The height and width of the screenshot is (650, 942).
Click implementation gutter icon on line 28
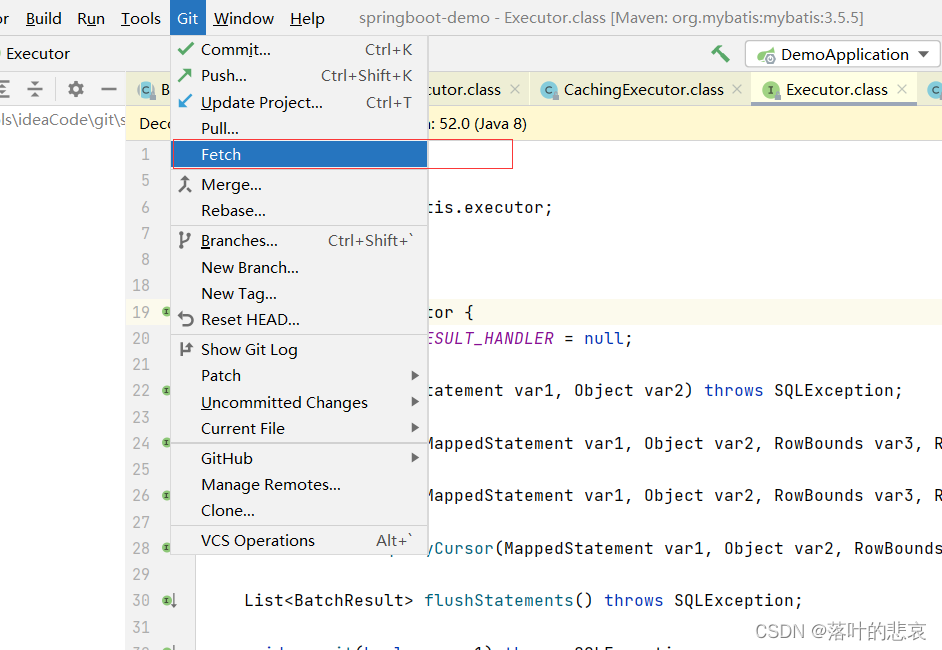click(166, 548)
